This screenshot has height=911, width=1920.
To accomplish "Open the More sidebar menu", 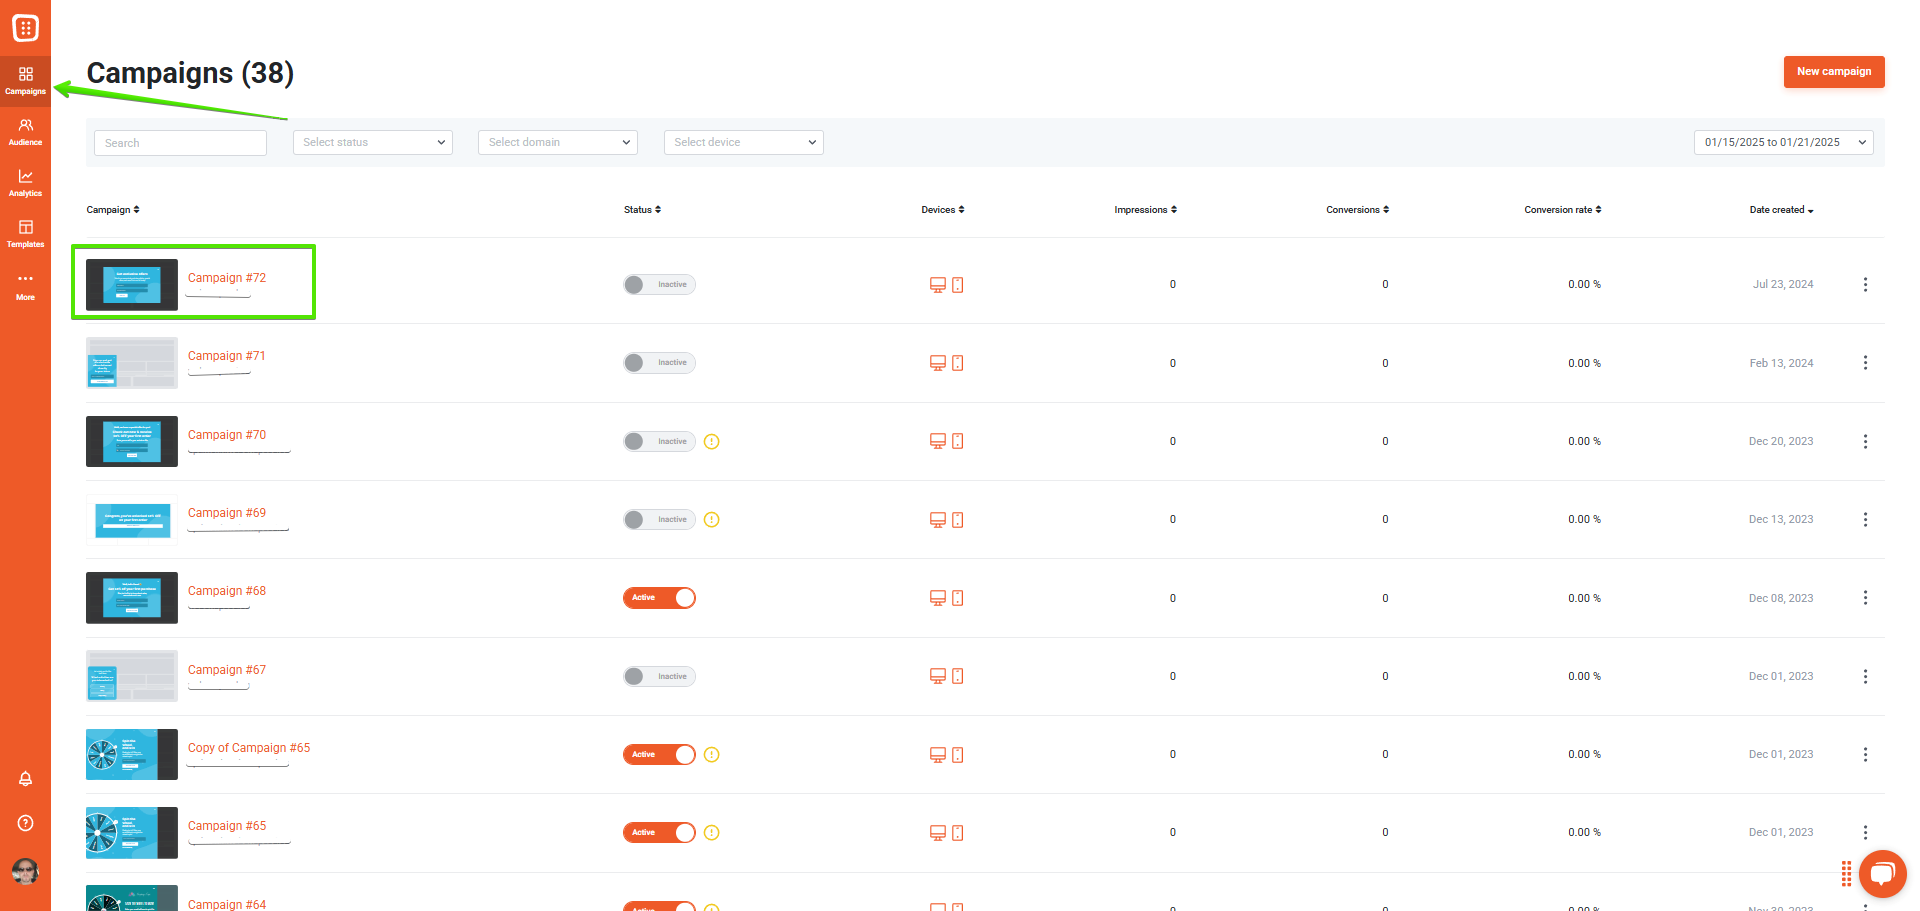I will click(25, 286).
